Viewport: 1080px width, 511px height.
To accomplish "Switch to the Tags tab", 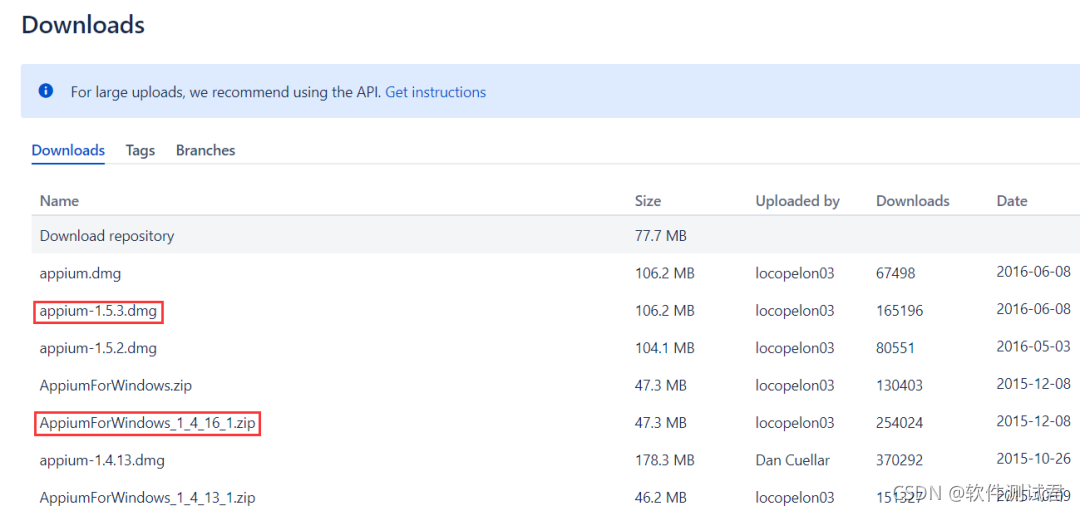I will click(141, 150).
